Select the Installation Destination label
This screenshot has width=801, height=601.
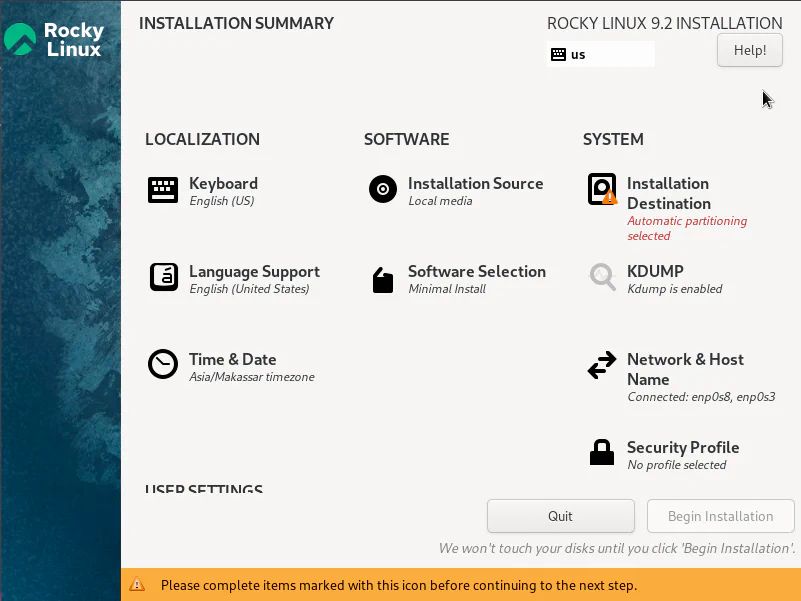click(x=668, y=193)
